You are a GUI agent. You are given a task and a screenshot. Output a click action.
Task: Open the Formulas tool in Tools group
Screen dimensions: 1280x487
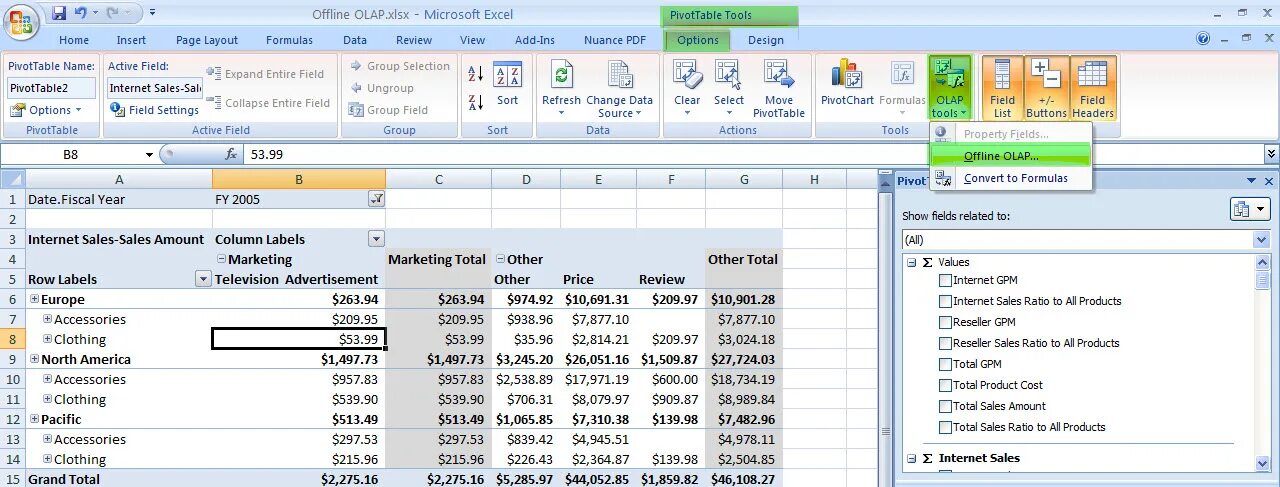coord(902,88)
